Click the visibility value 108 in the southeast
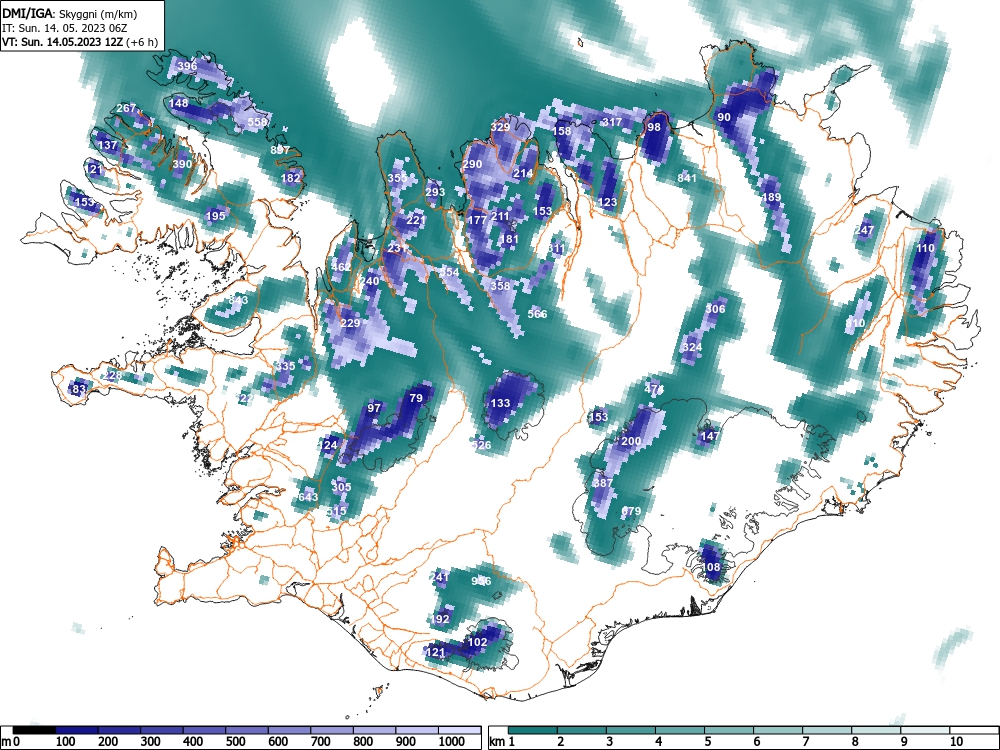The height and width of the screenshot is (750, 1000). coord(710,567)
